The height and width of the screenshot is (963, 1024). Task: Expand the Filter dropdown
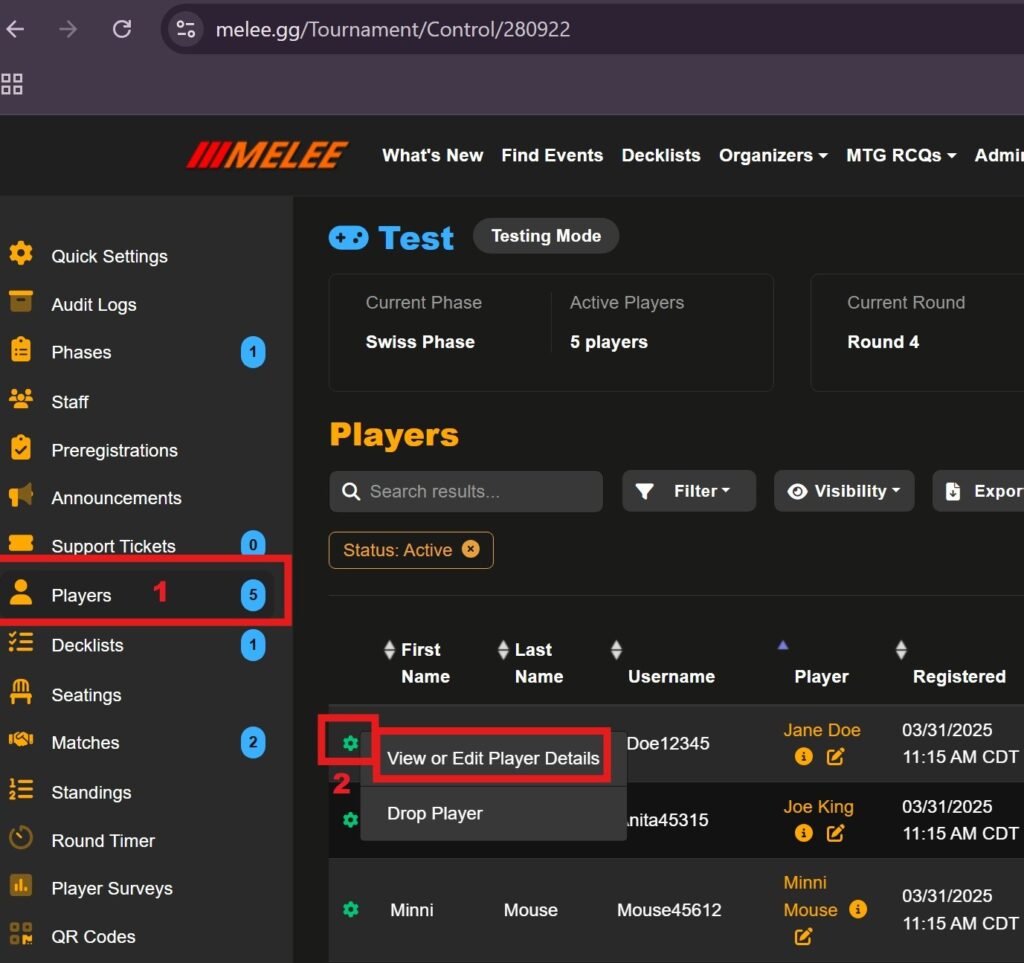click(688, 491)
